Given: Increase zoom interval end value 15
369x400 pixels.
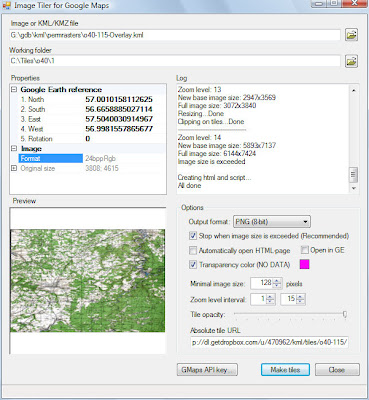Looking at the screenshot, I should tap(301, 296).
